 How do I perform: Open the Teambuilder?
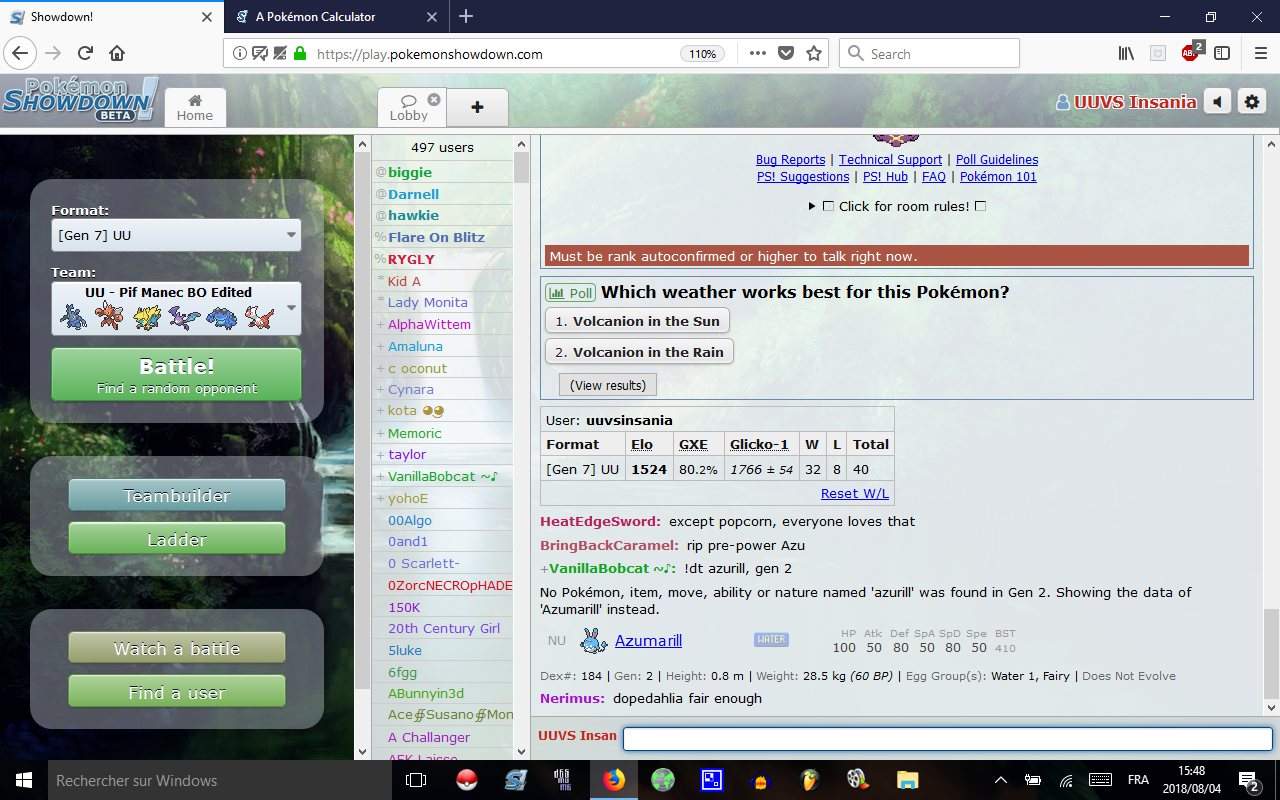coord(176,495)
